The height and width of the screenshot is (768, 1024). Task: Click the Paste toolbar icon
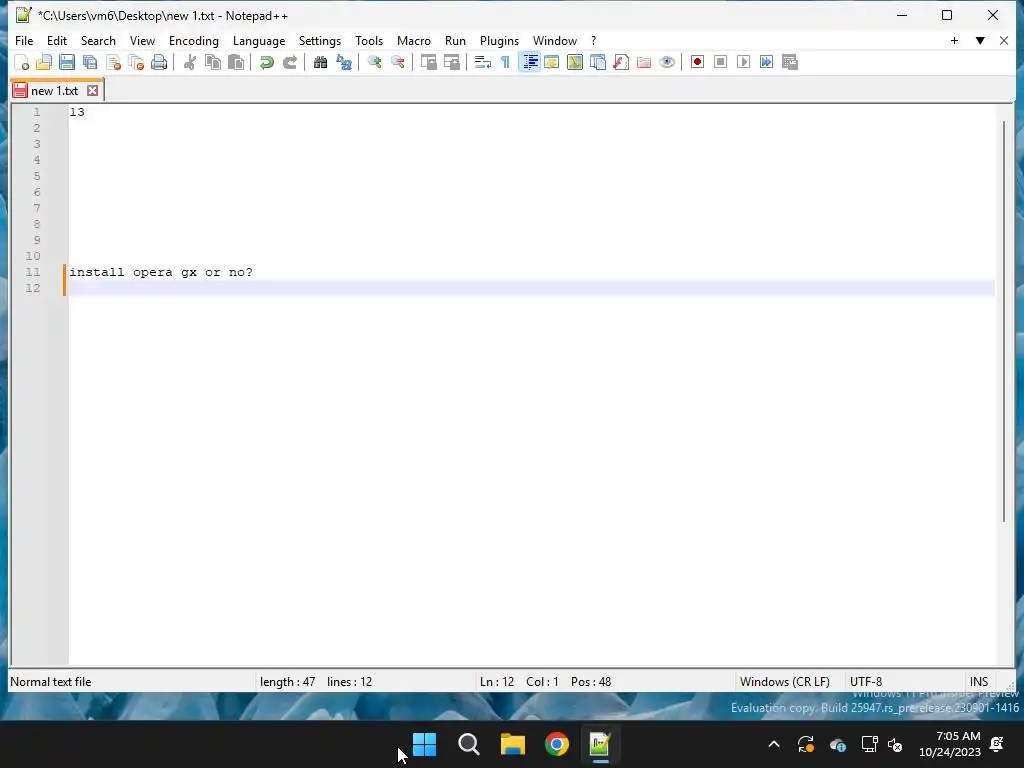(x=236, y=62)
